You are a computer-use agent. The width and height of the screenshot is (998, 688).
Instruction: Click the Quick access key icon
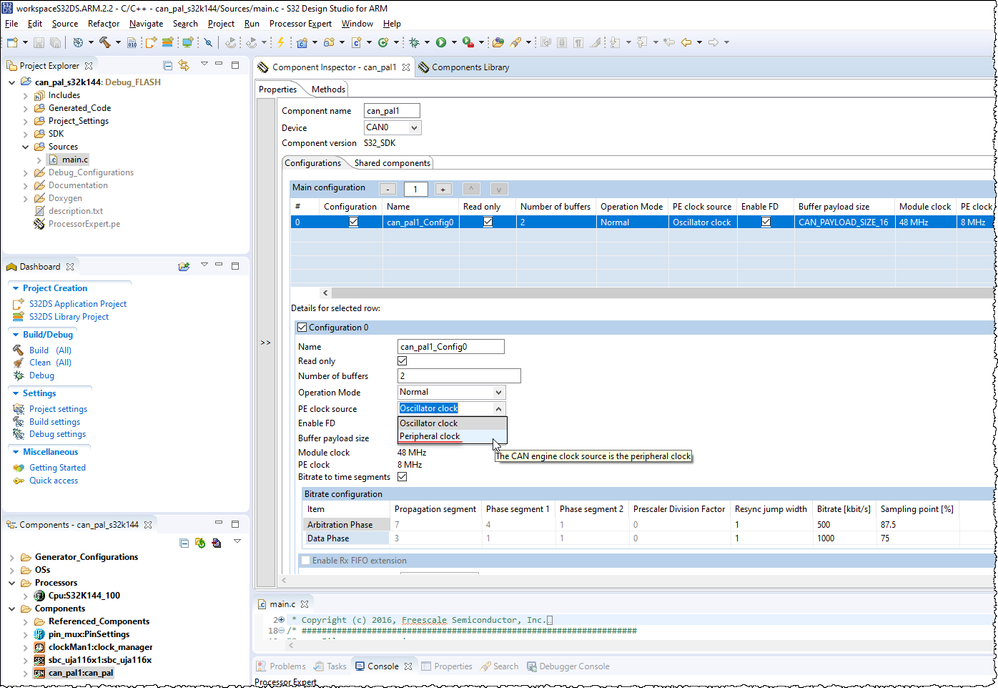[18, 481]
